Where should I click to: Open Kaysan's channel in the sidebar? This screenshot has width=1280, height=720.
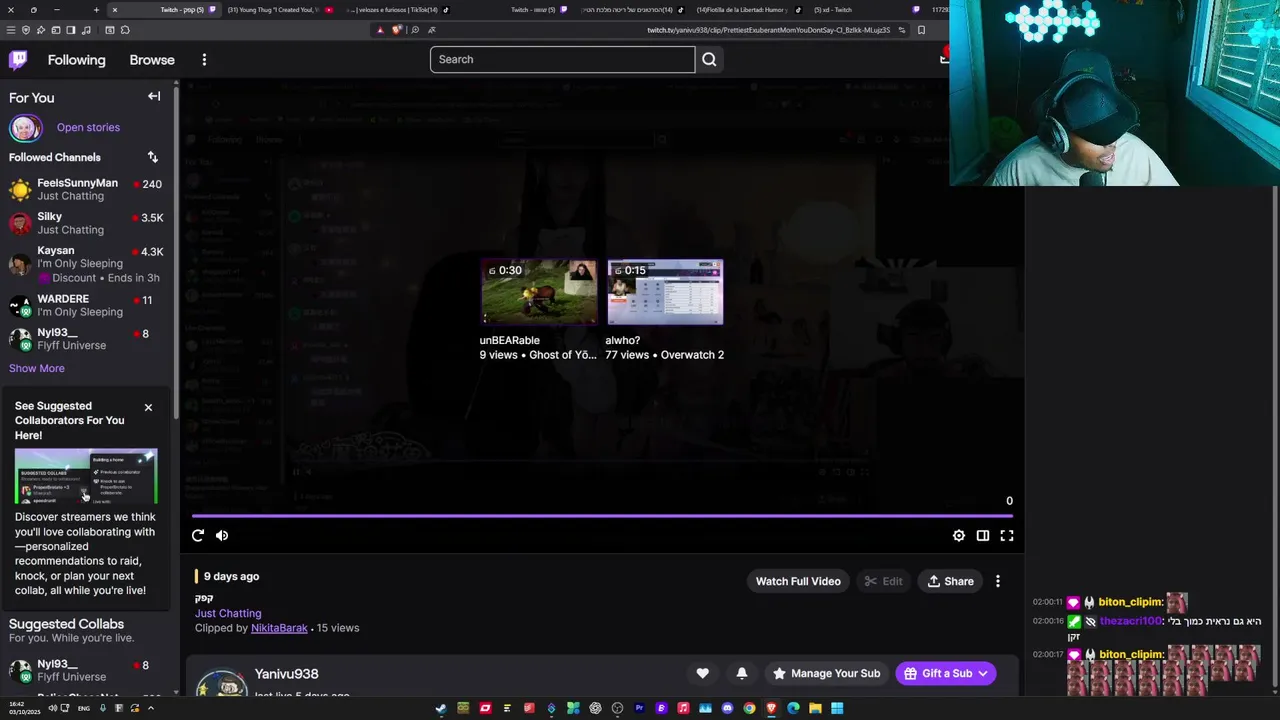tap(90, 264)
